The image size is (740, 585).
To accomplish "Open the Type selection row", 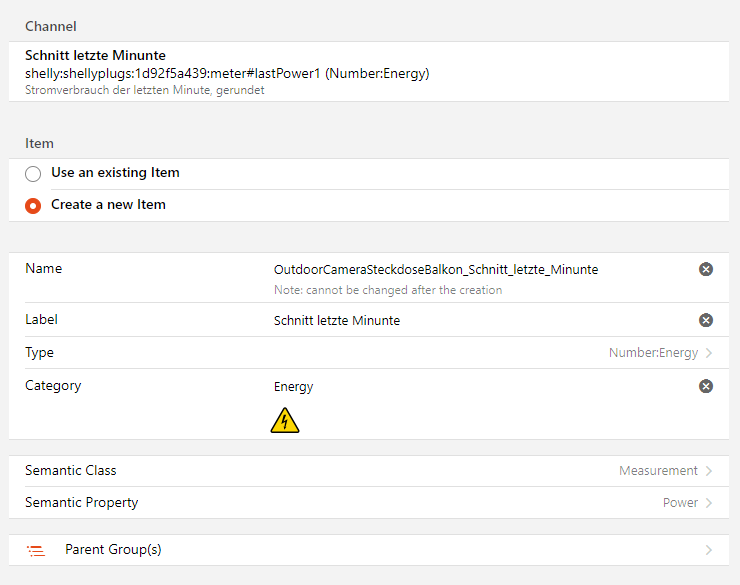I will 370,353.
